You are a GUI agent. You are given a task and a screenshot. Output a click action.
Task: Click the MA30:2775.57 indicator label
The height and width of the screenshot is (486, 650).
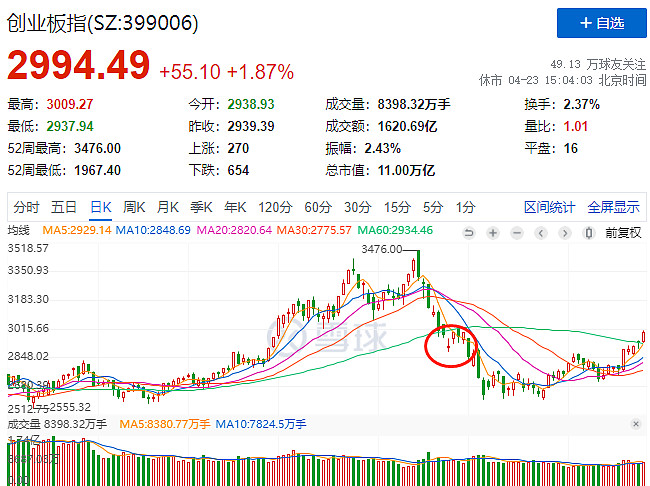(314, 230)
